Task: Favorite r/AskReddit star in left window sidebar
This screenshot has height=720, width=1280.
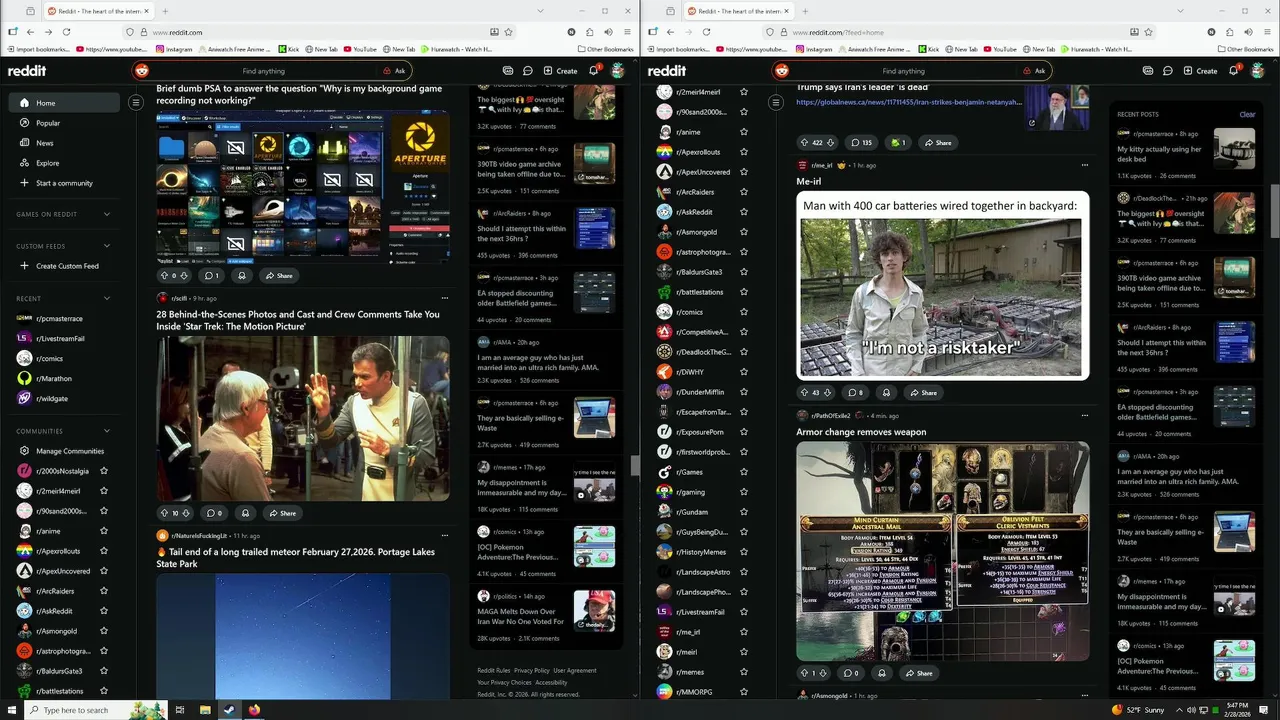Action: [104, 611]
